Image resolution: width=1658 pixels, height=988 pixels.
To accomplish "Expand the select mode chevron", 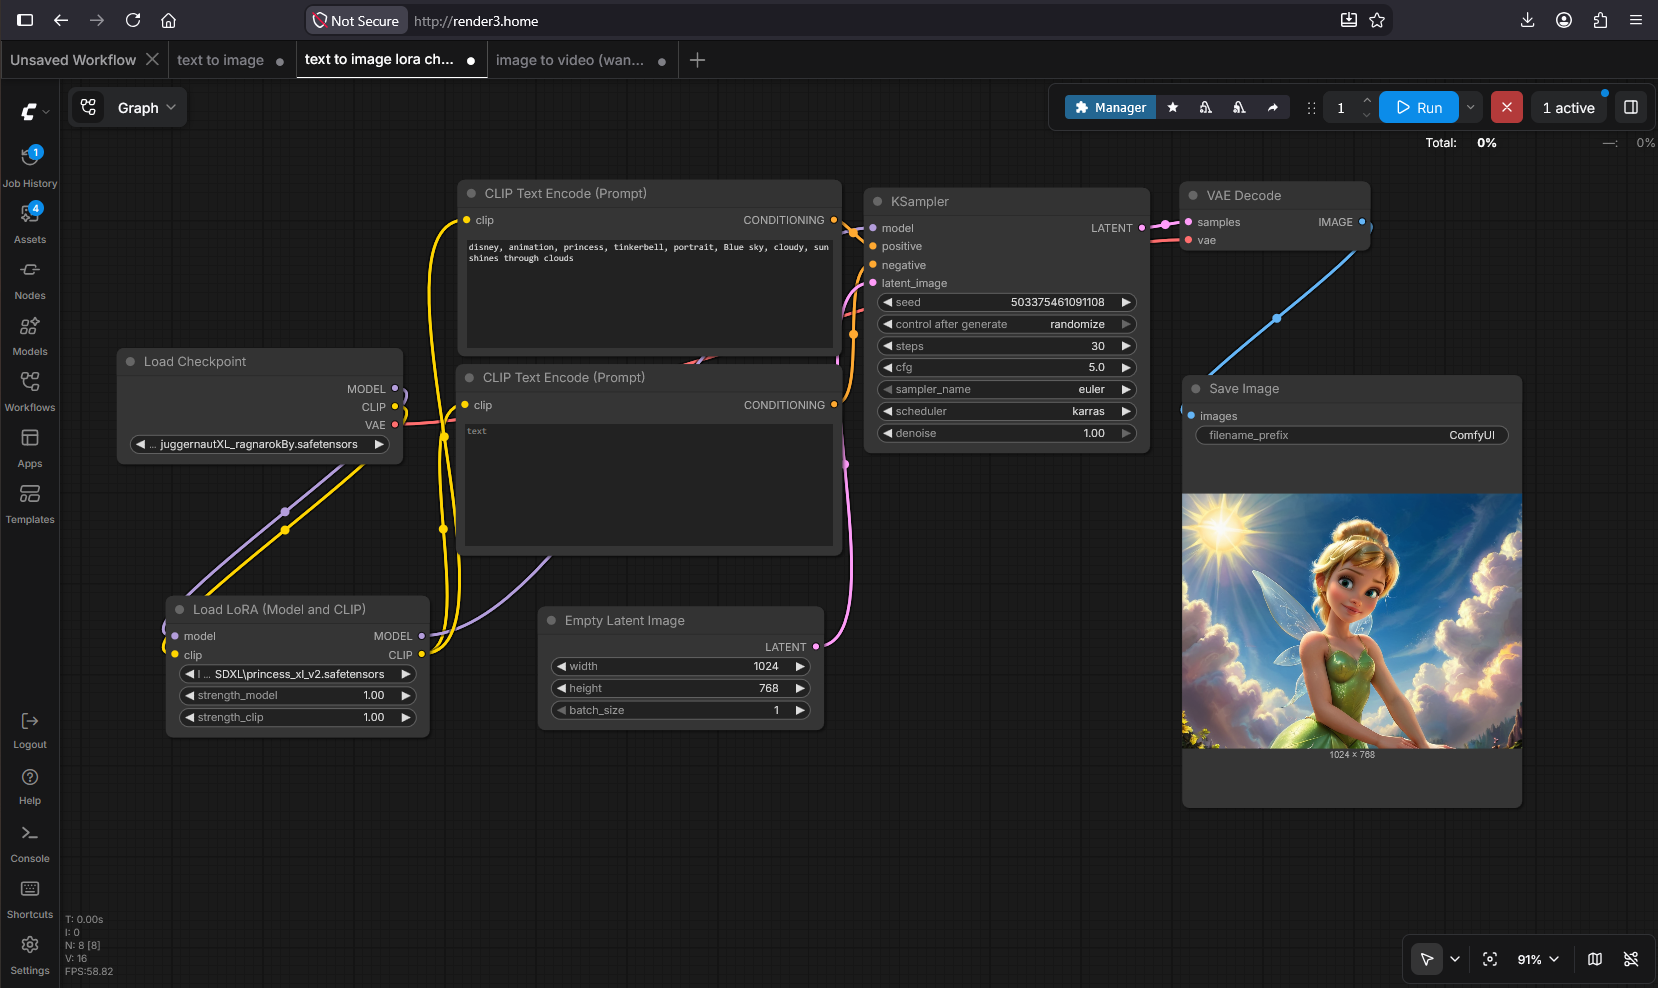I will (x=1455, y=959).
